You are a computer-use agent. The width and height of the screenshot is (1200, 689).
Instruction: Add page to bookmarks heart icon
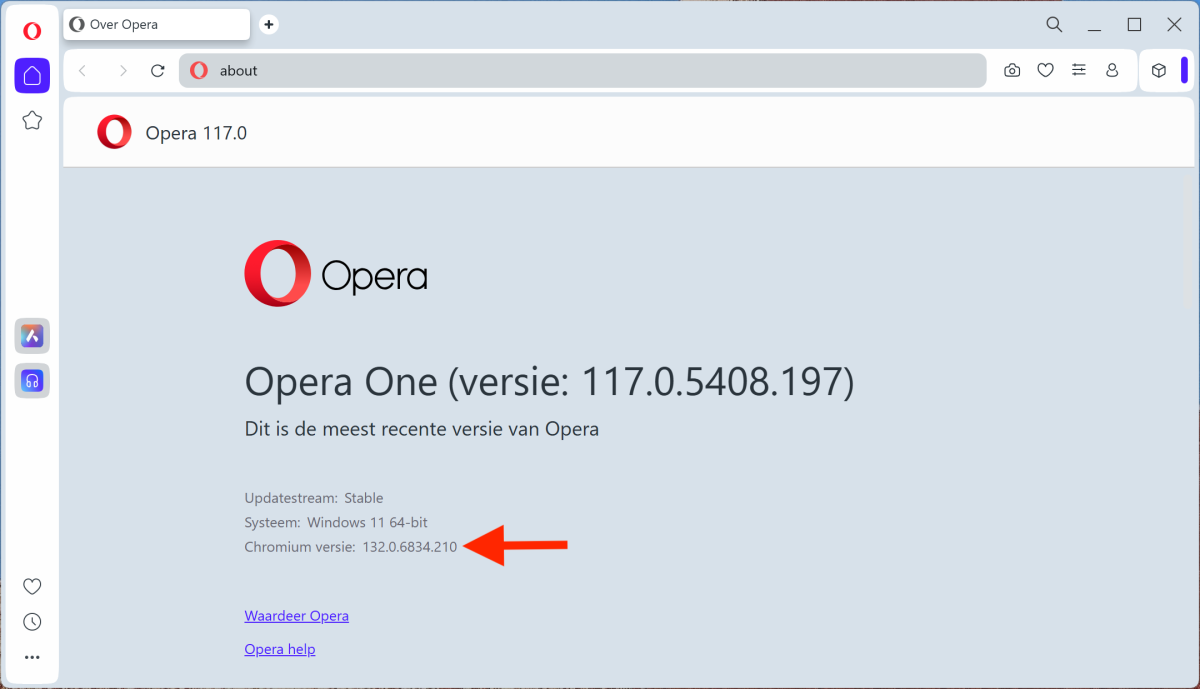point(1045,70)
